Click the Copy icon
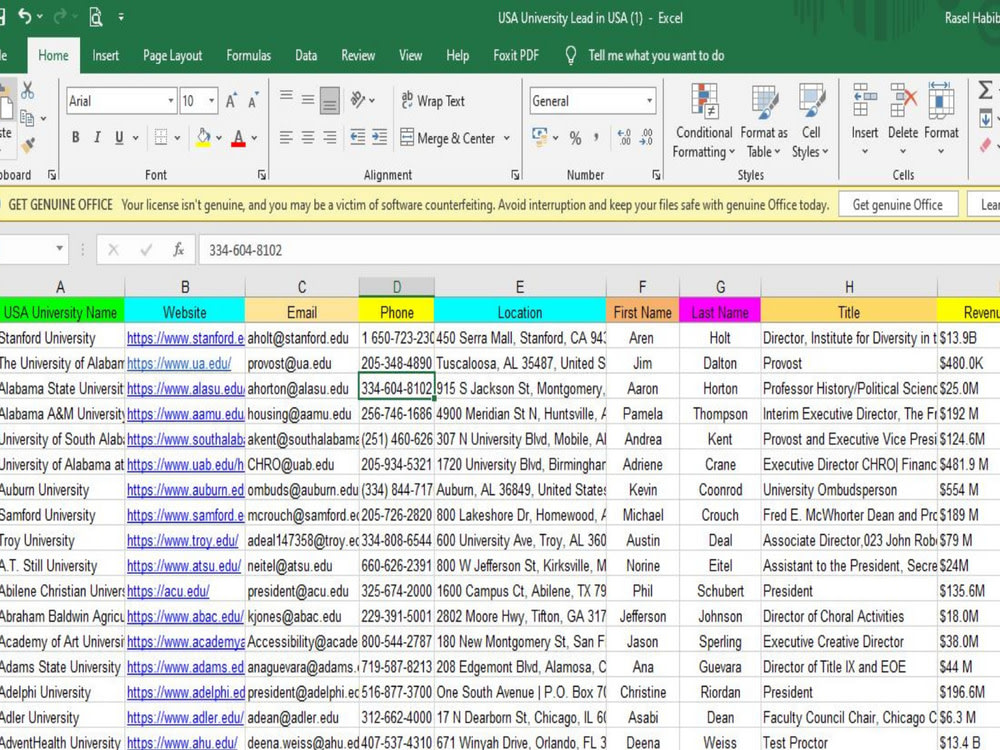This screenshot has width=1000, height=750. pyautogui.click(x=27, y=118)
